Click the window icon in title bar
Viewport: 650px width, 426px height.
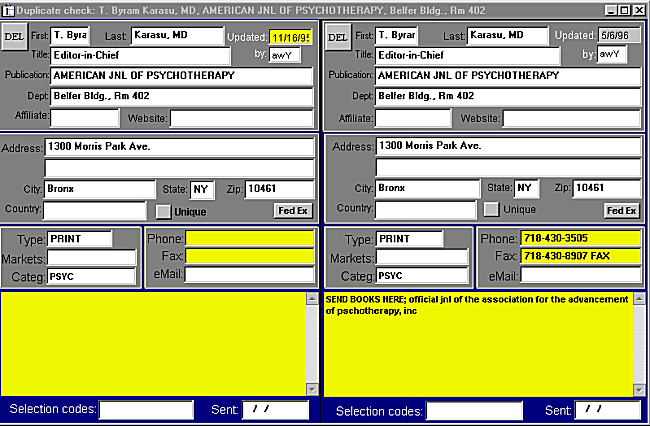coord(8,8)
